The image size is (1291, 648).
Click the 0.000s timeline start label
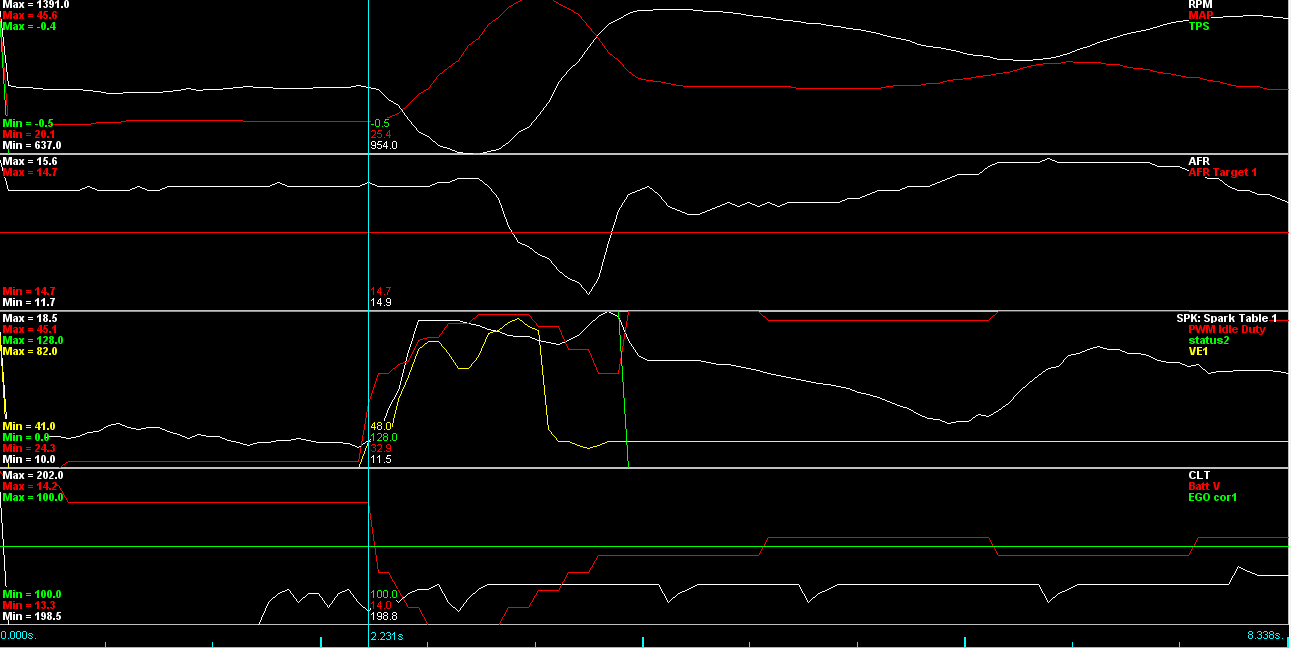(x=17, y=633)
